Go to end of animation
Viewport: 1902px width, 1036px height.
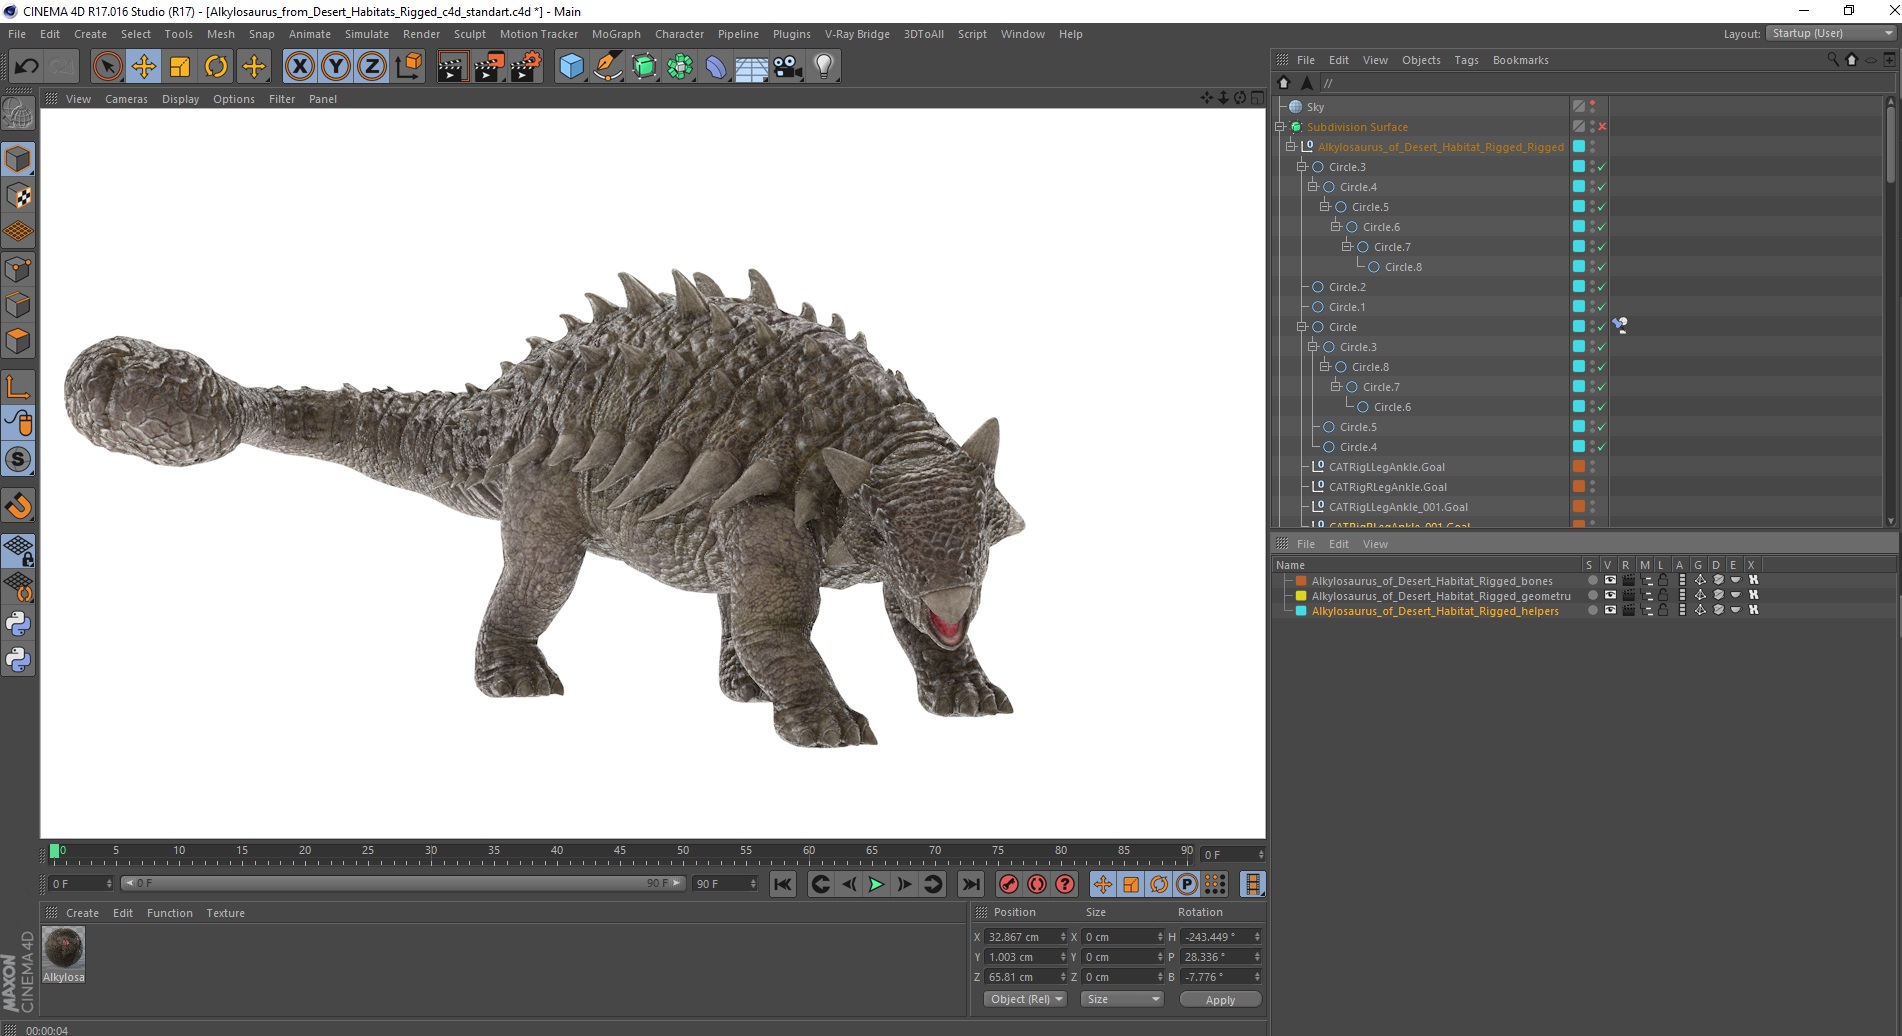click(970, 884)
